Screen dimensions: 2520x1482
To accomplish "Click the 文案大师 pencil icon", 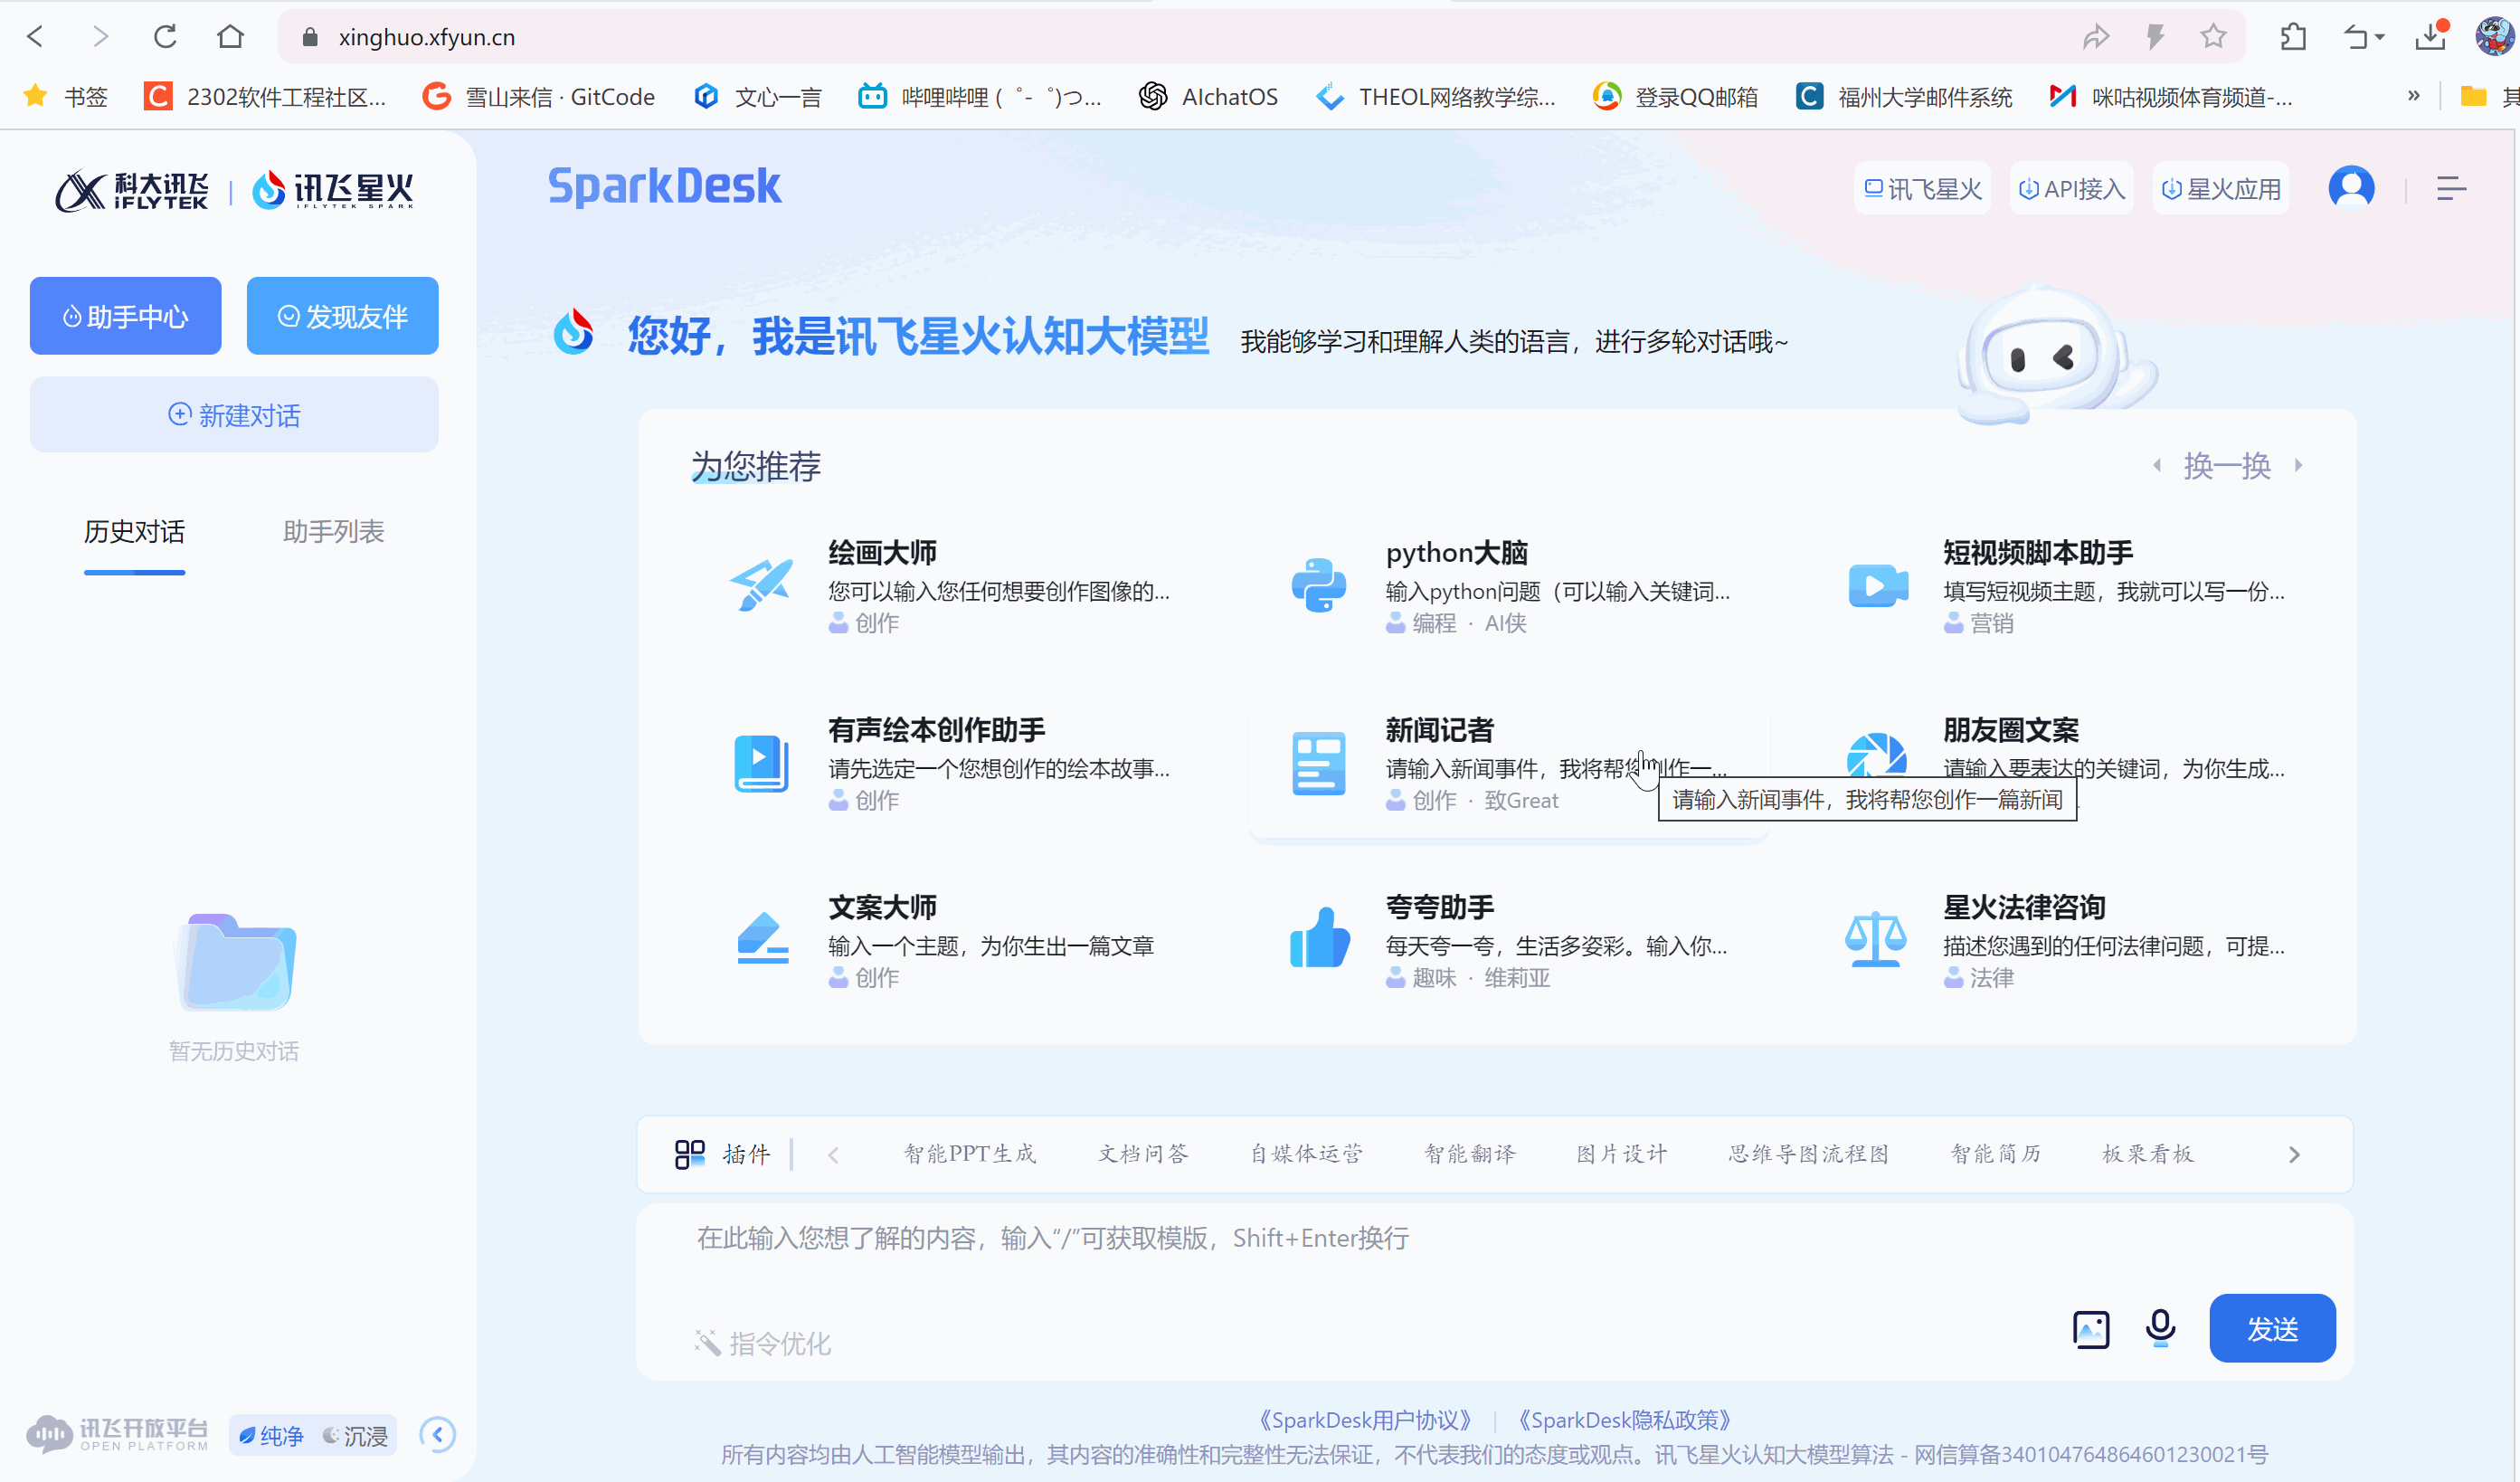I will pos(762,938).
